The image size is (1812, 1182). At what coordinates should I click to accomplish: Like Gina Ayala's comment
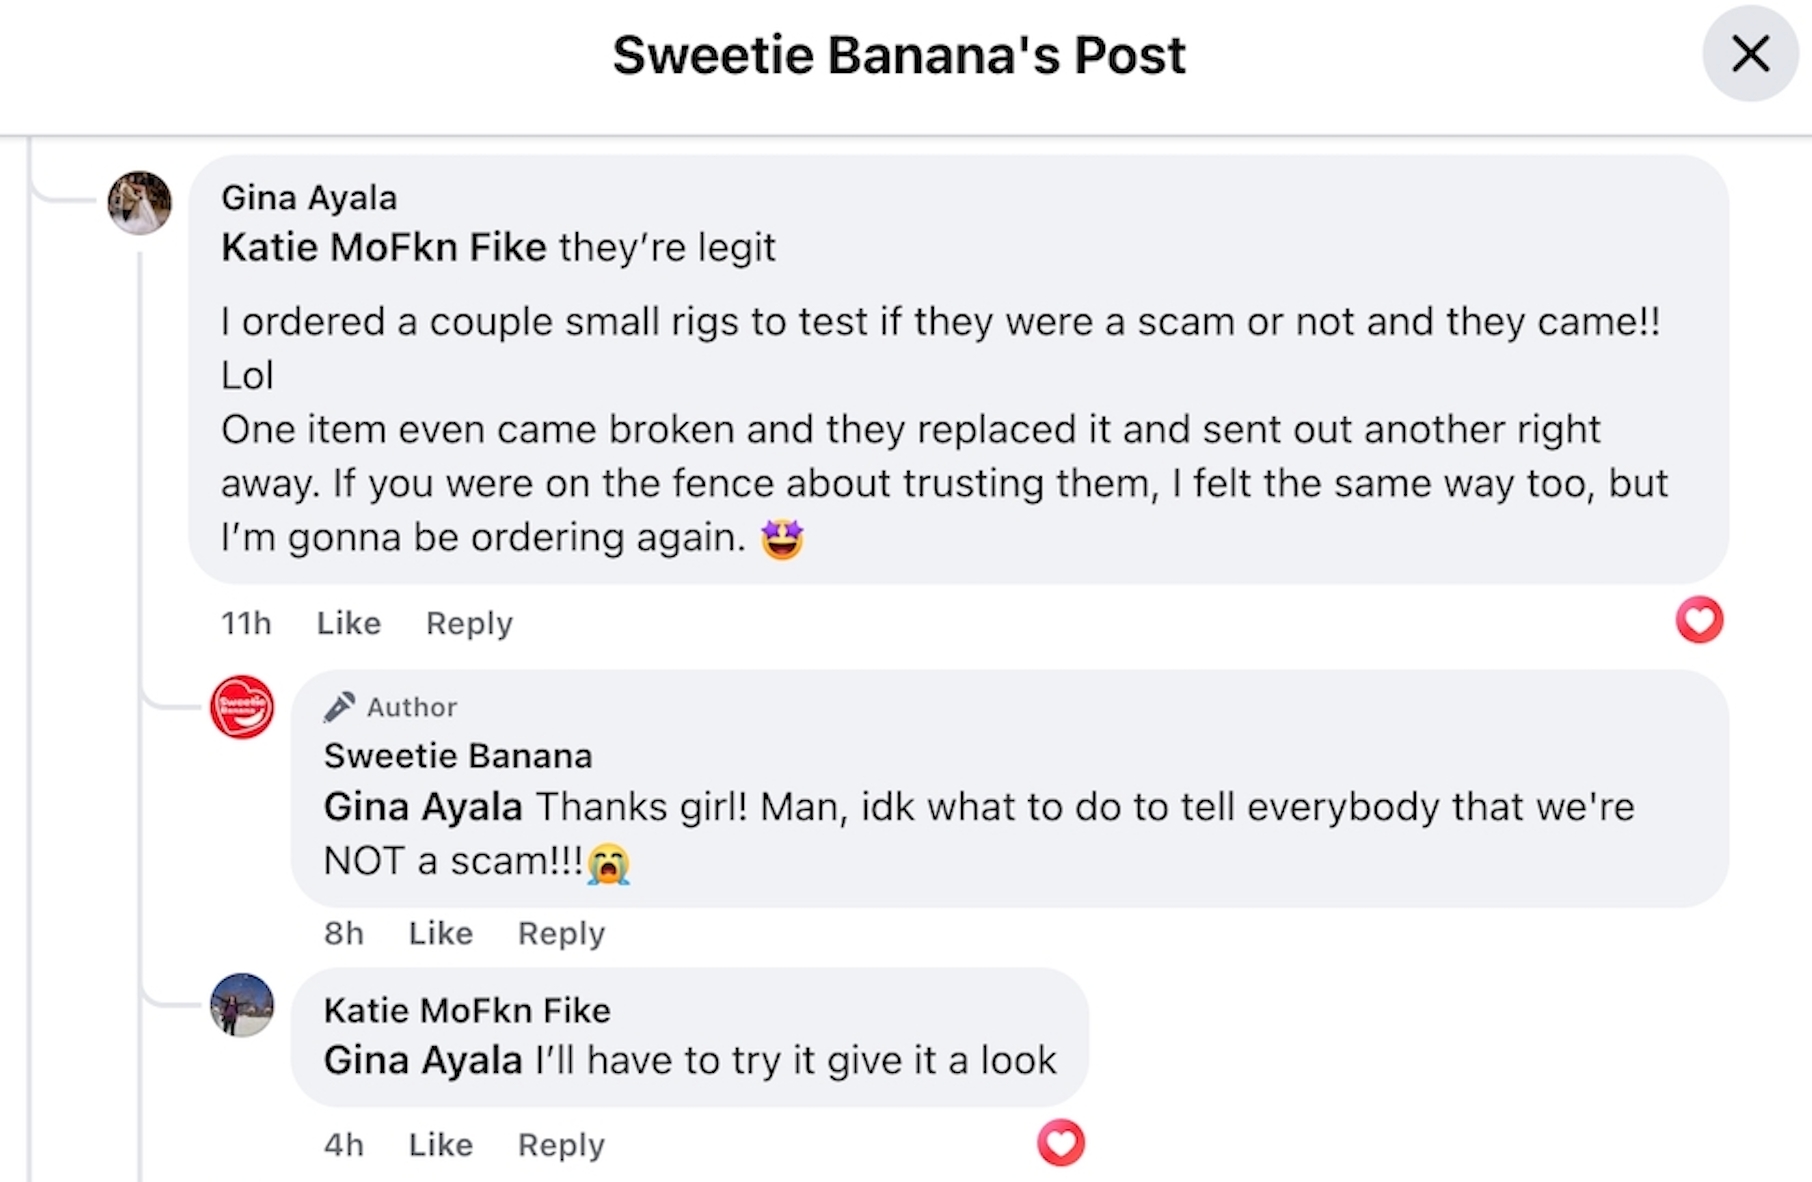[x=349, y=623]
